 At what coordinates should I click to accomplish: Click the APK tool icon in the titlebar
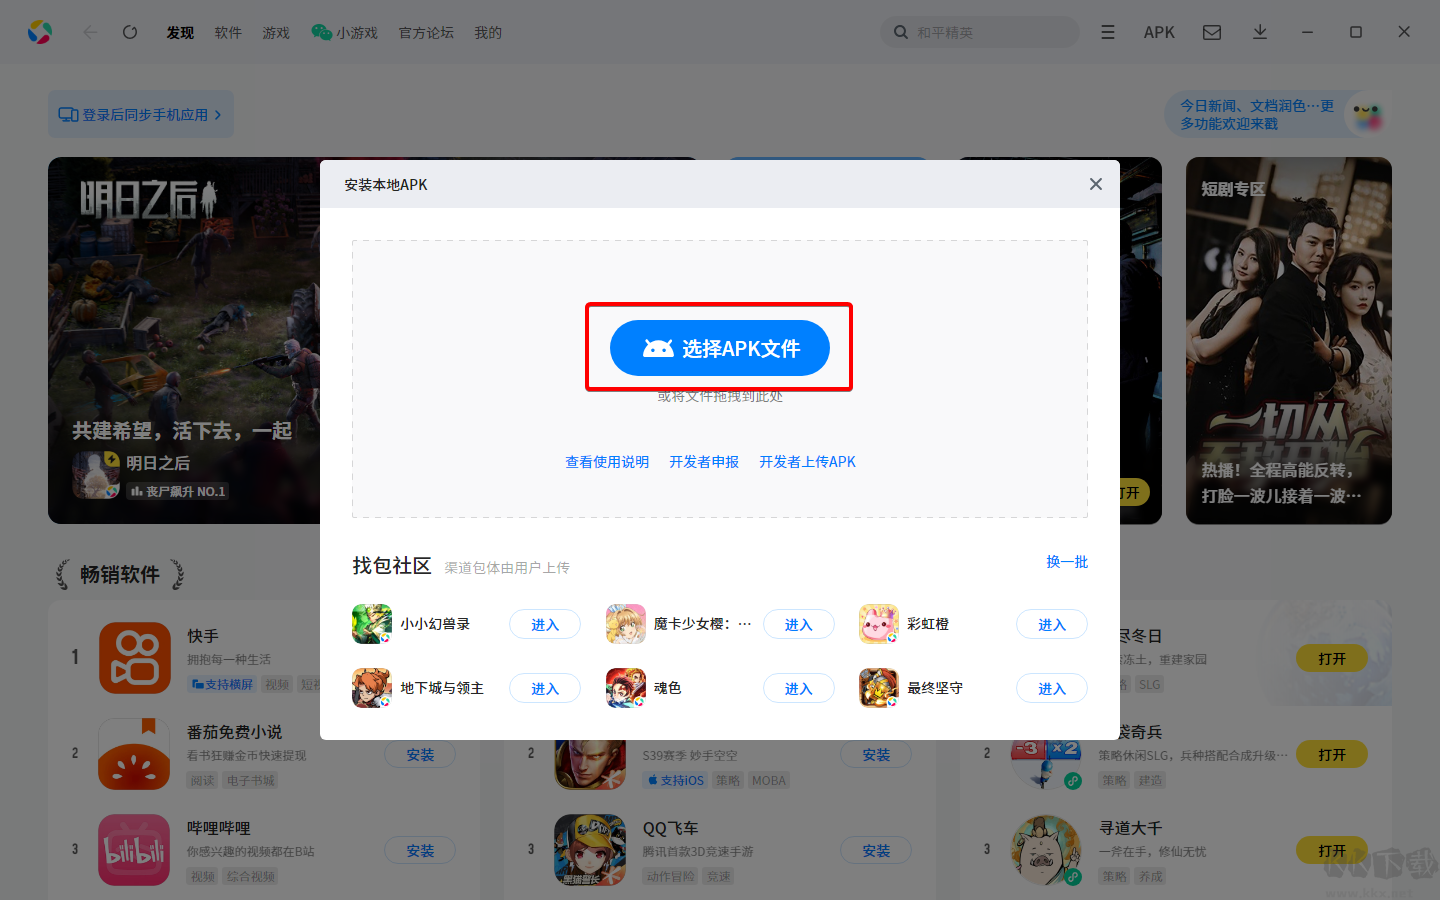tap(1159, 32)
